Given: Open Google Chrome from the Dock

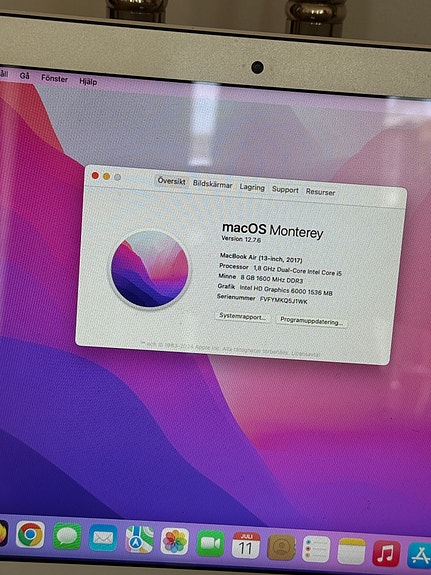Looking at the screenshot, I should point(30,534).
